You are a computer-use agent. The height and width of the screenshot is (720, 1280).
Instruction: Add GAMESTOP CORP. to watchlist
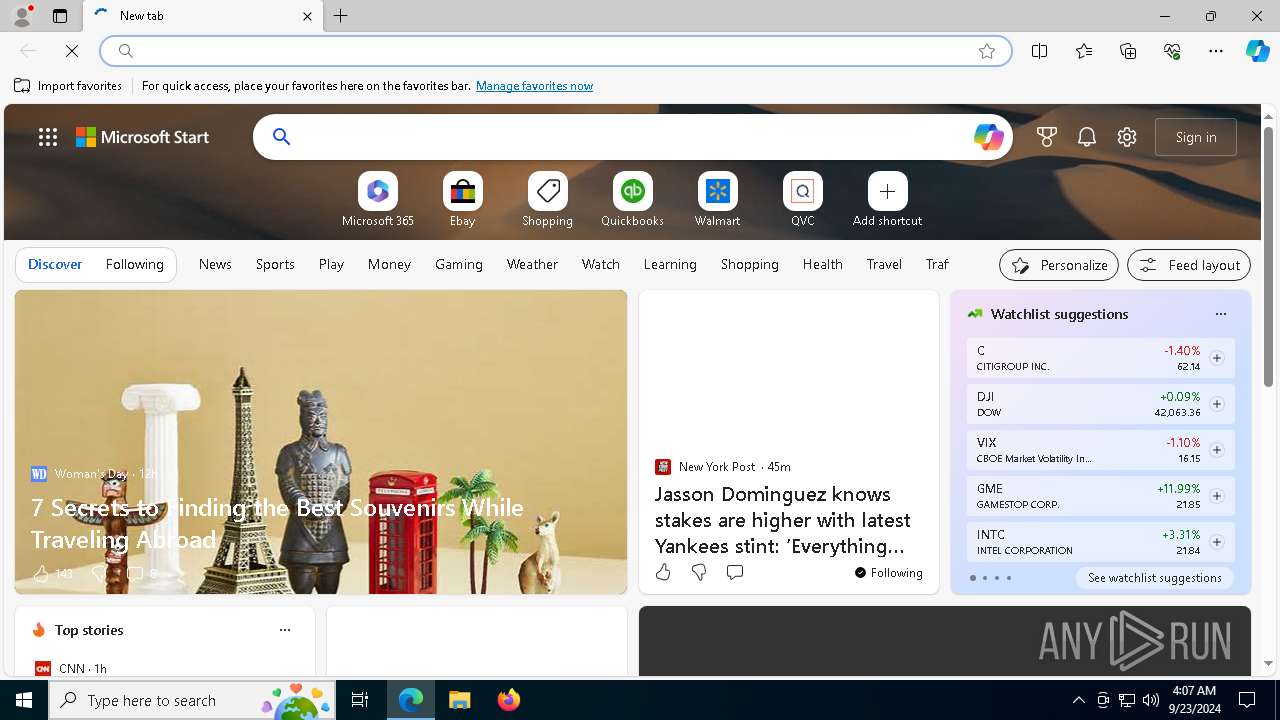1216,496
